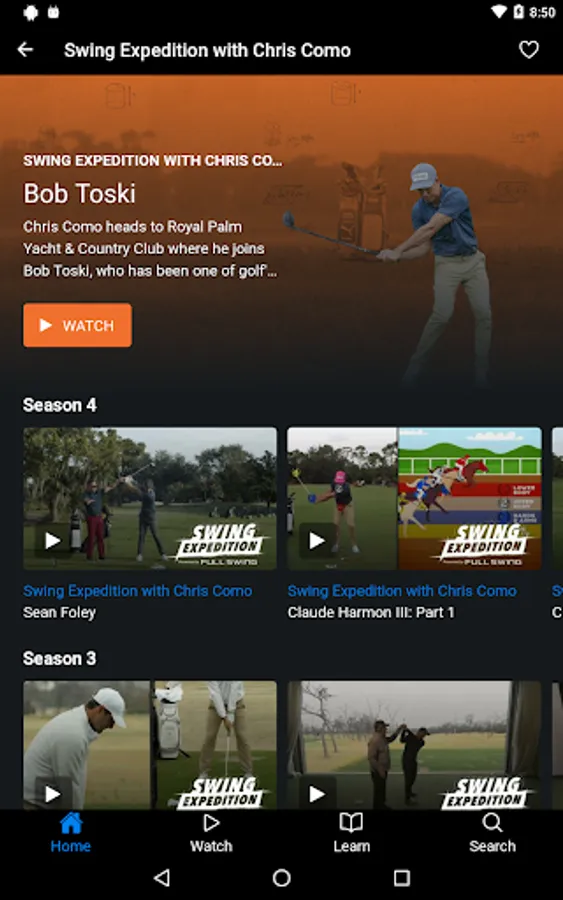Open the Search tab
The width and height of the screenshot is (563, 900).
492,833
